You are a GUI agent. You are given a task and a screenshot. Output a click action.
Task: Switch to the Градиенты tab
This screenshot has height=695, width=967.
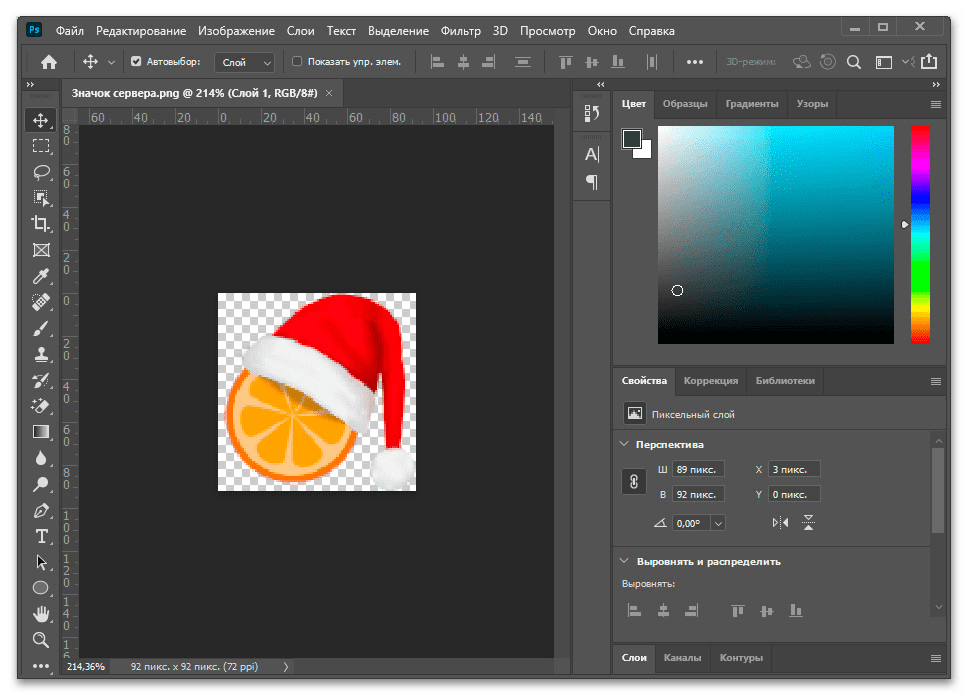[x=751, y=104]
